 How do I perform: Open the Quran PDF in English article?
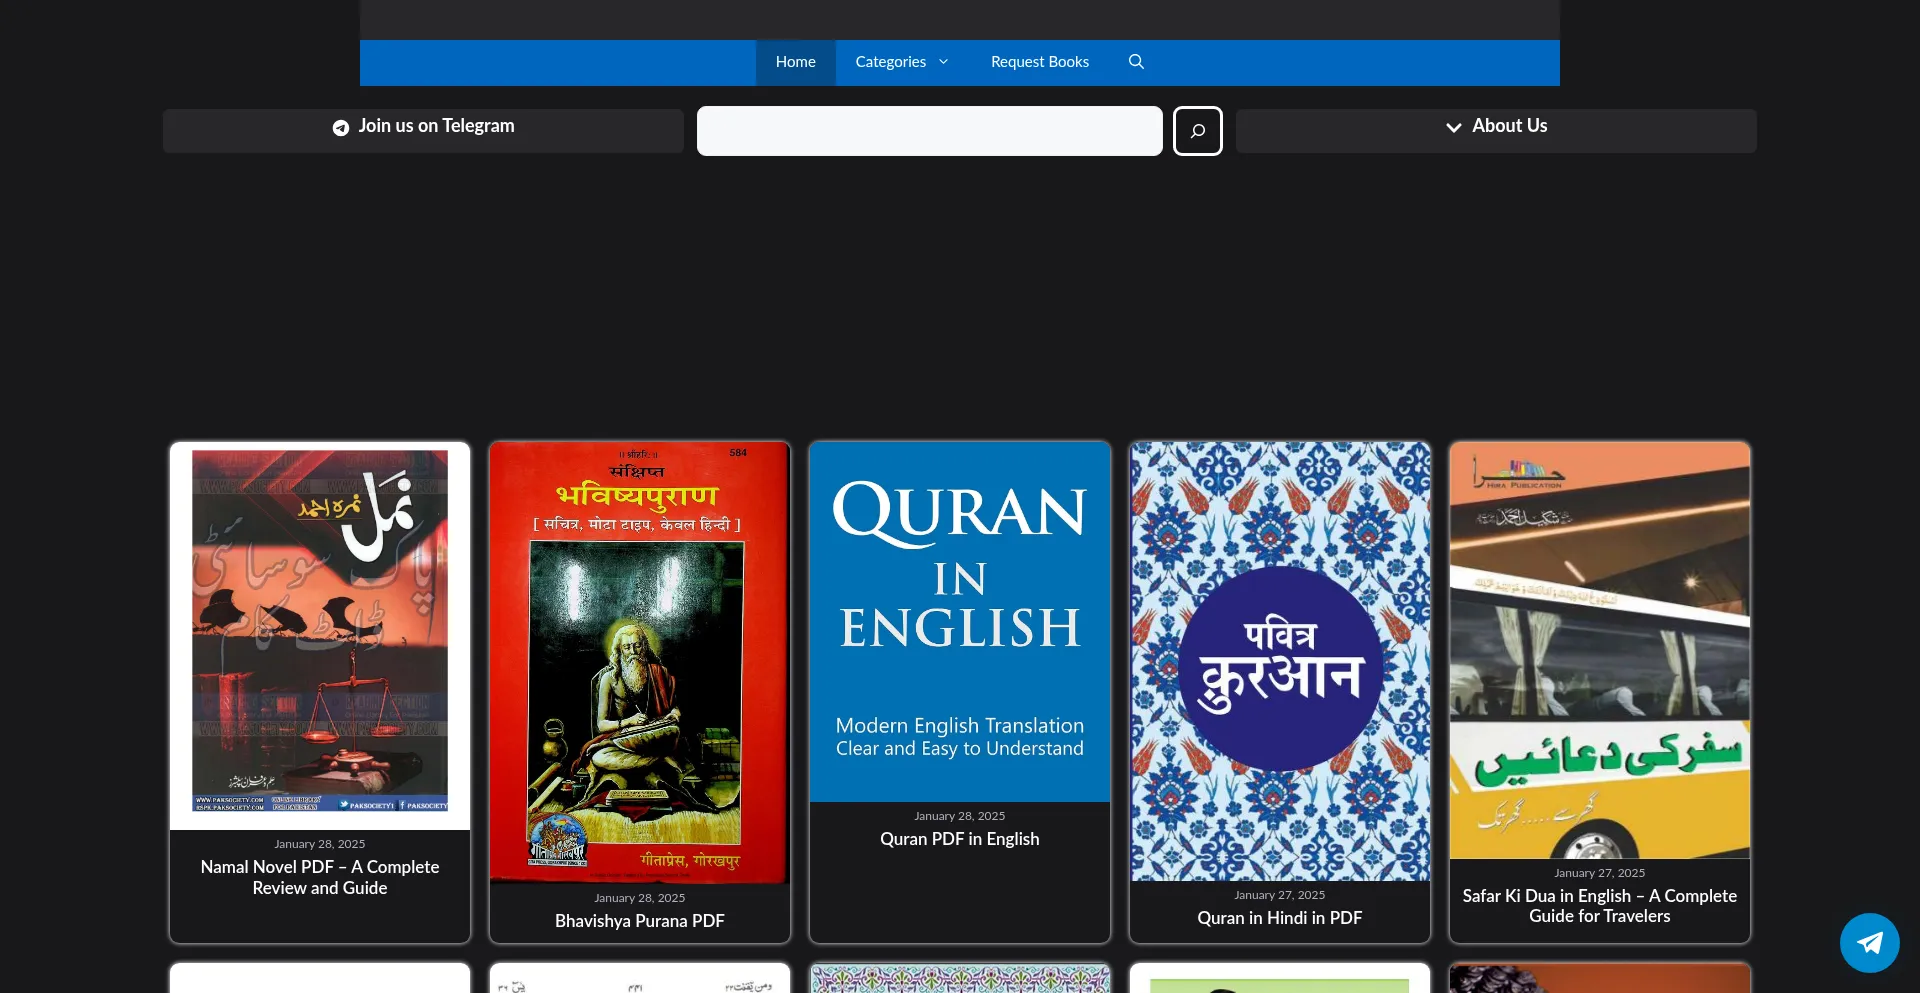959,840
